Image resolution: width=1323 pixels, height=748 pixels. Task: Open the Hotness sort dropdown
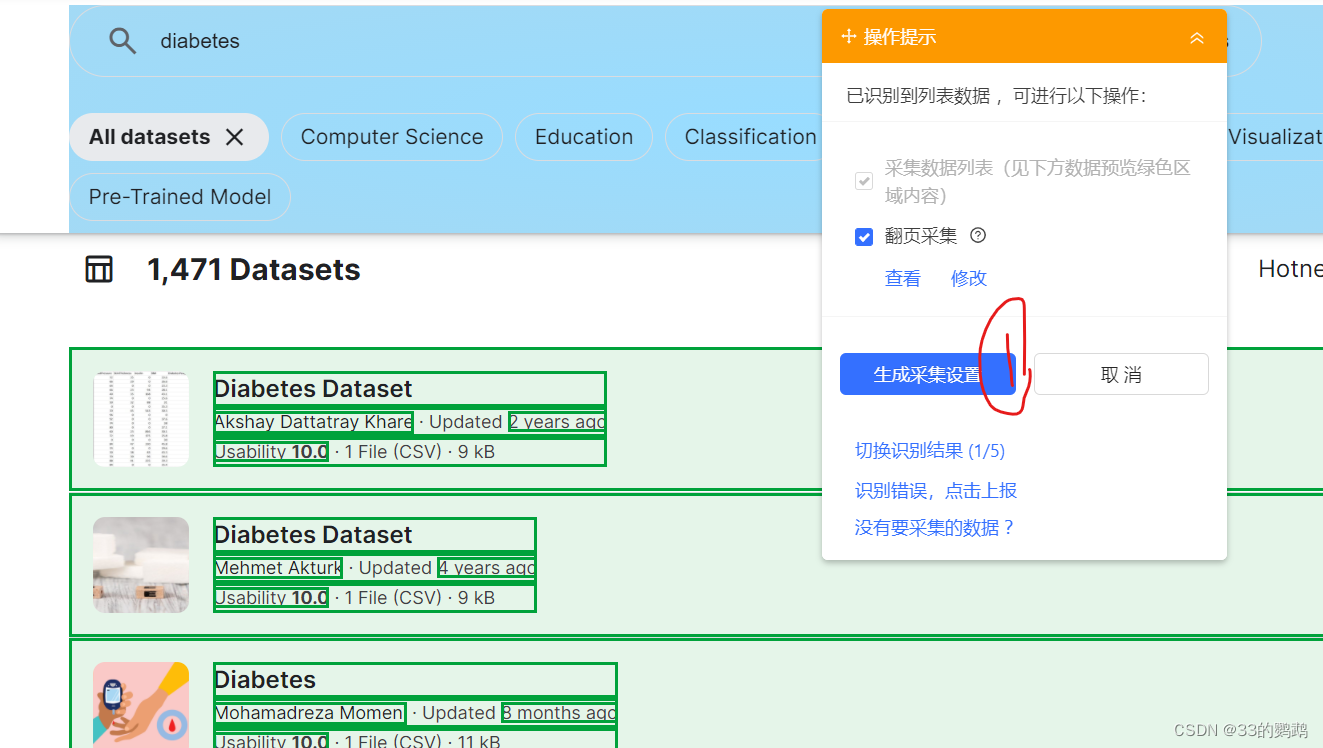[1291, 268]
